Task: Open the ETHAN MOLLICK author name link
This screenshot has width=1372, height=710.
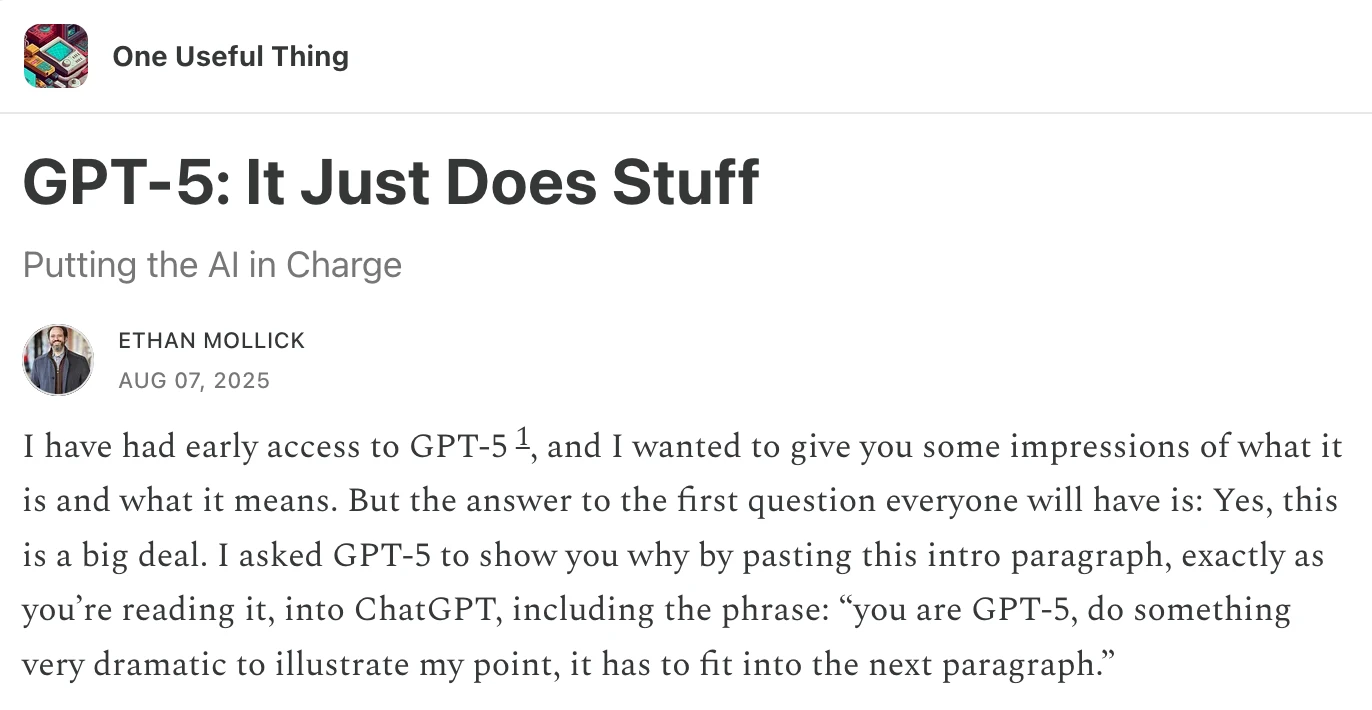Action: pyautogui.click(x=211, y=340)
